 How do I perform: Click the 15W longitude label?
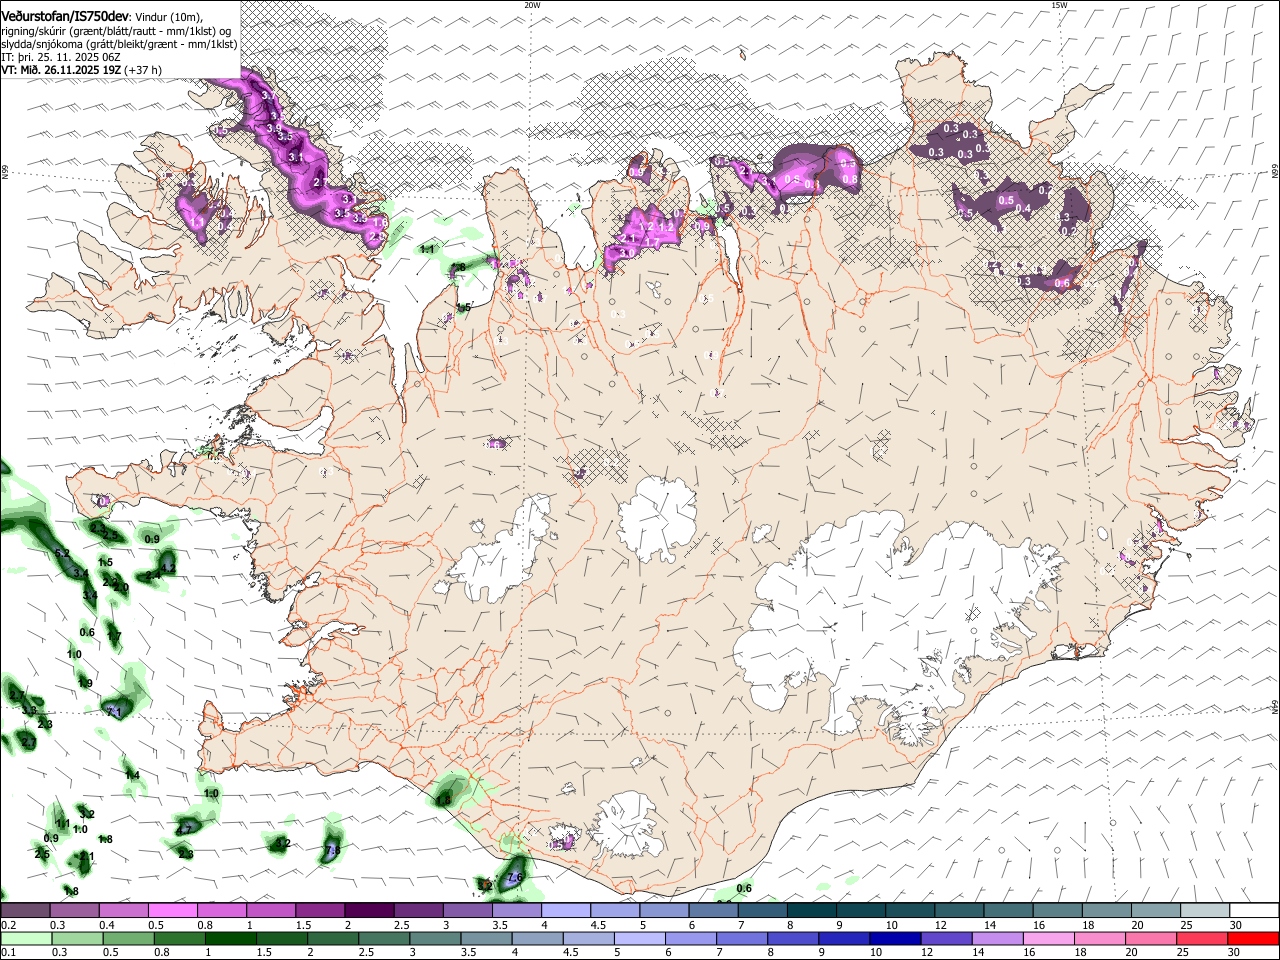[x=1059, y=5]
